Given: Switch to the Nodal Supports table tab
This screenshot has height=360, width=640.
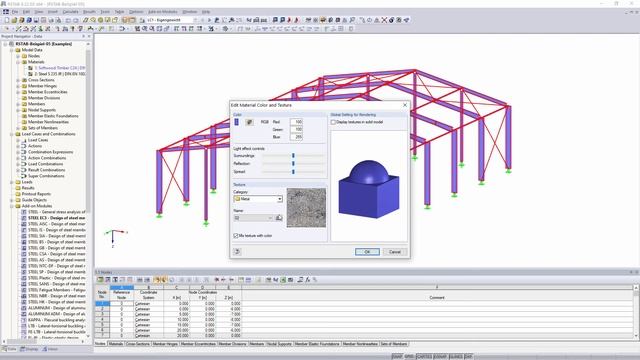Looking at the screenshot, I should [x=279, y=344].
